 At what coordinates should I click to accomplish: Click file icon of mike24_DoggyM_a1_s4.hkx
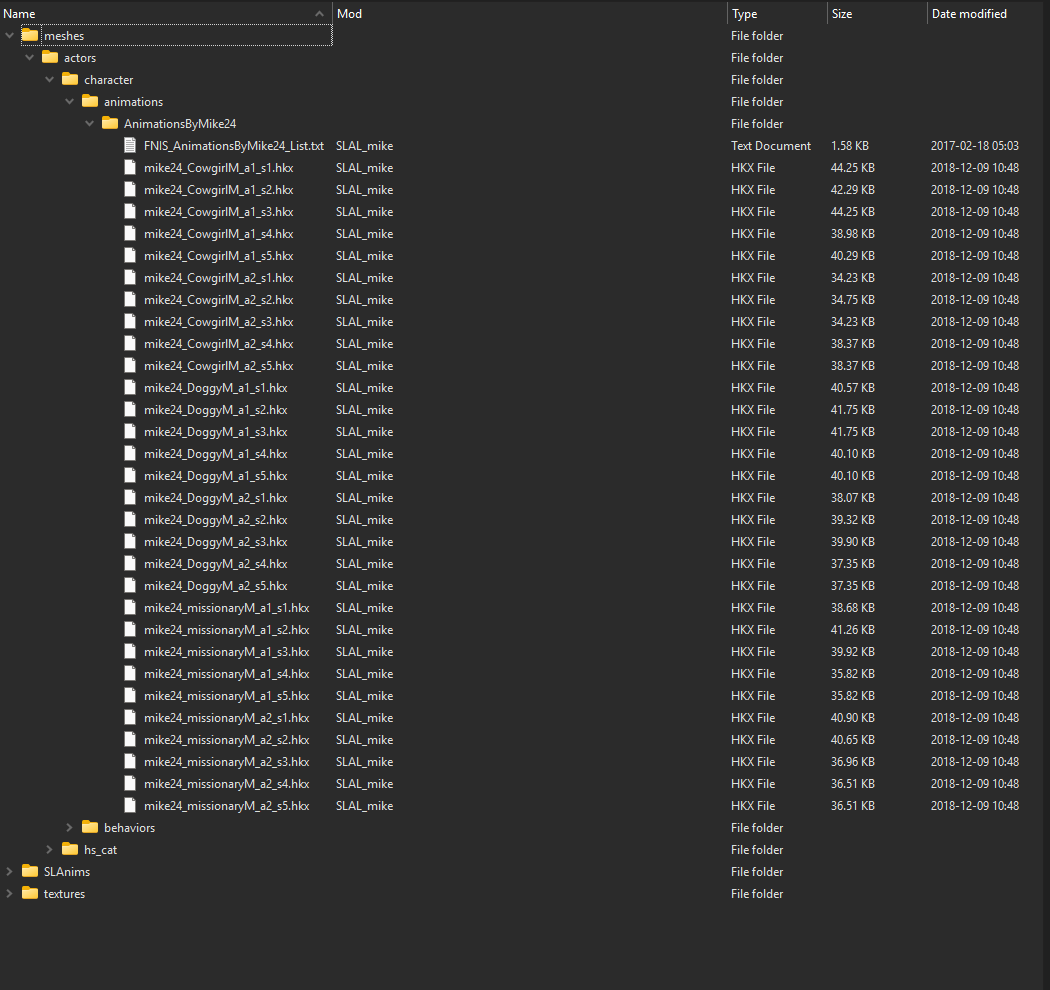pyautogui.click(x=130, y=453)
